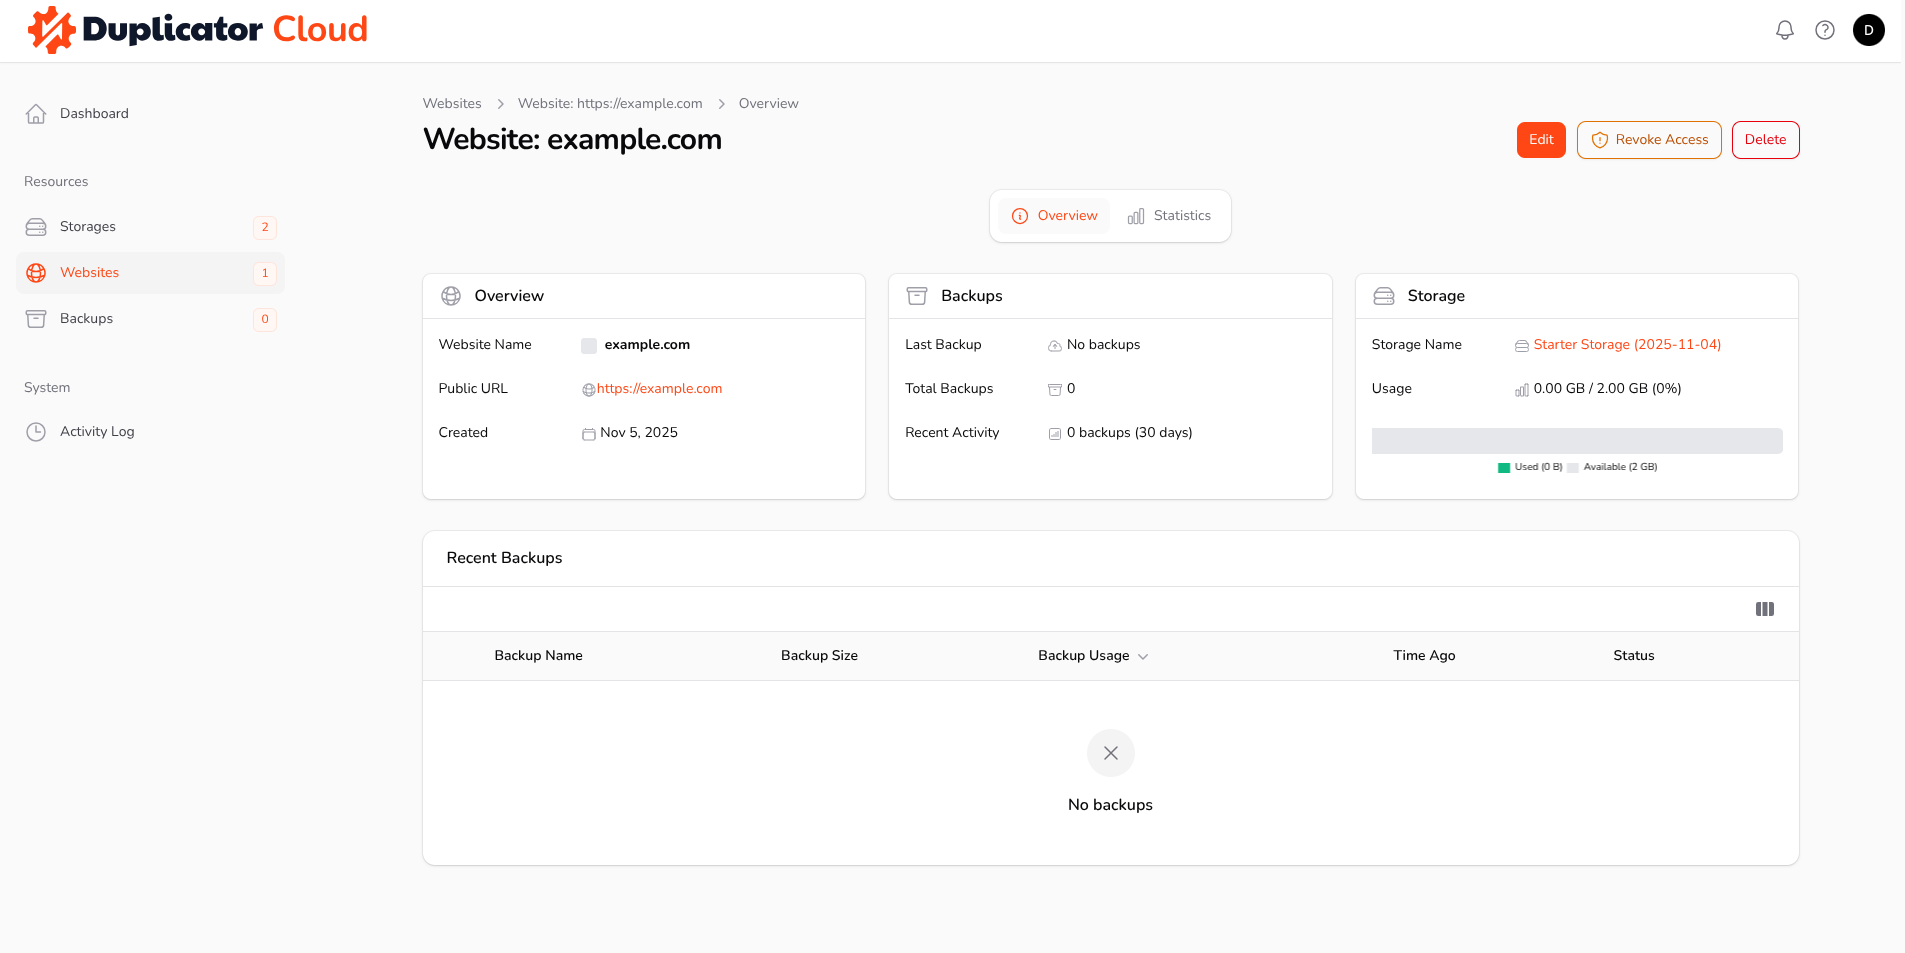Click the Revoke Access button
This screenshot has height=953, width=1905.
(x=1648, y=140)
